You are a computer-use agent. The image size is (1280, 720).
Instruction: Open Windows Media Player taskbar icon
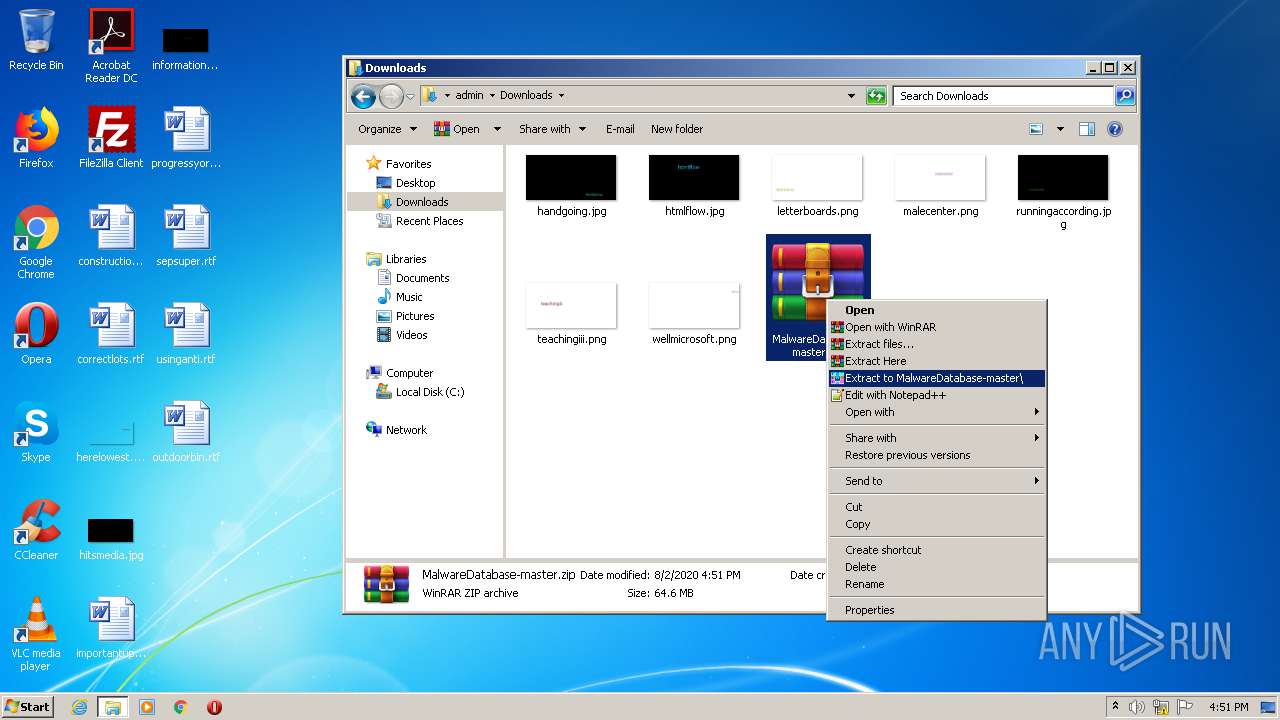(147, 707)
